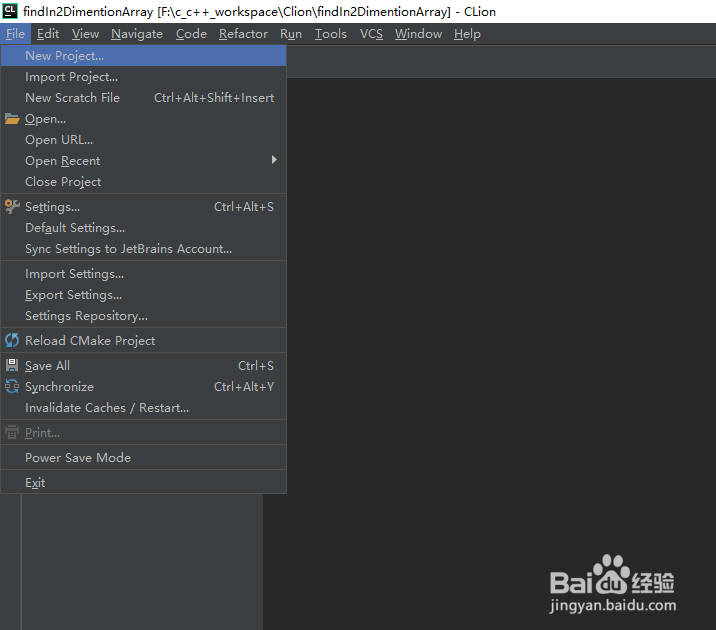Image resolution: width=716 pixels, height=630 pixels.
Task: Select Import Project... menu entry
Action: pos(143,77)
